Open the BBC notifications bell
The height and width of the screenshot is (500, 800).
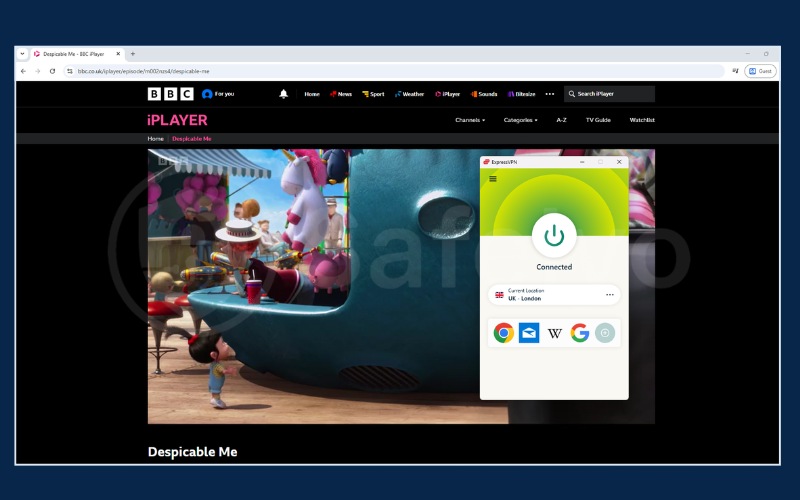coord(284,94)
